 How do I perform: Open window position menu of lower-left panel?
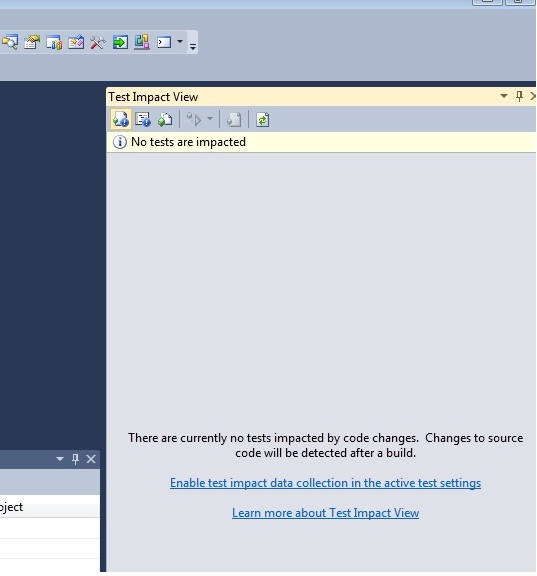(60, 459)
